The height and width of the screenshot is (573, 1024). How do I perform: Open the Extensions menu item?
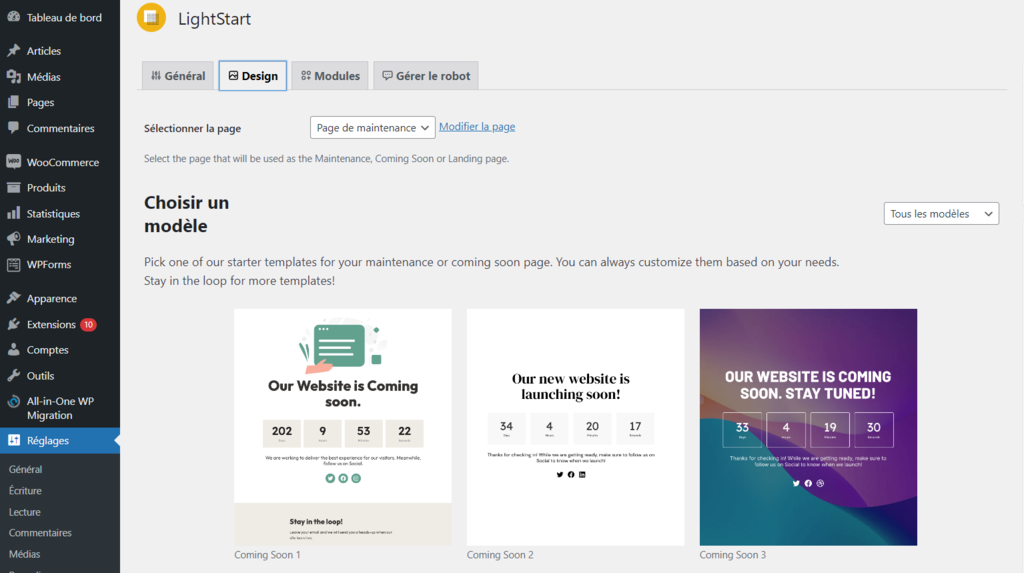tap(60, 324)
